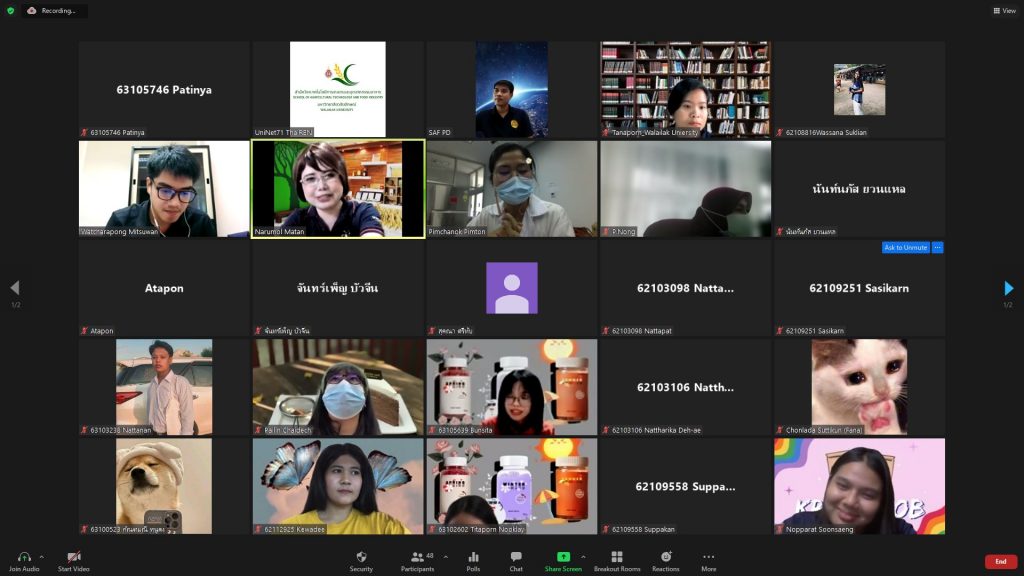Open the Participants panel
This screenshot has width=1024, height=576.
point(417,560)
